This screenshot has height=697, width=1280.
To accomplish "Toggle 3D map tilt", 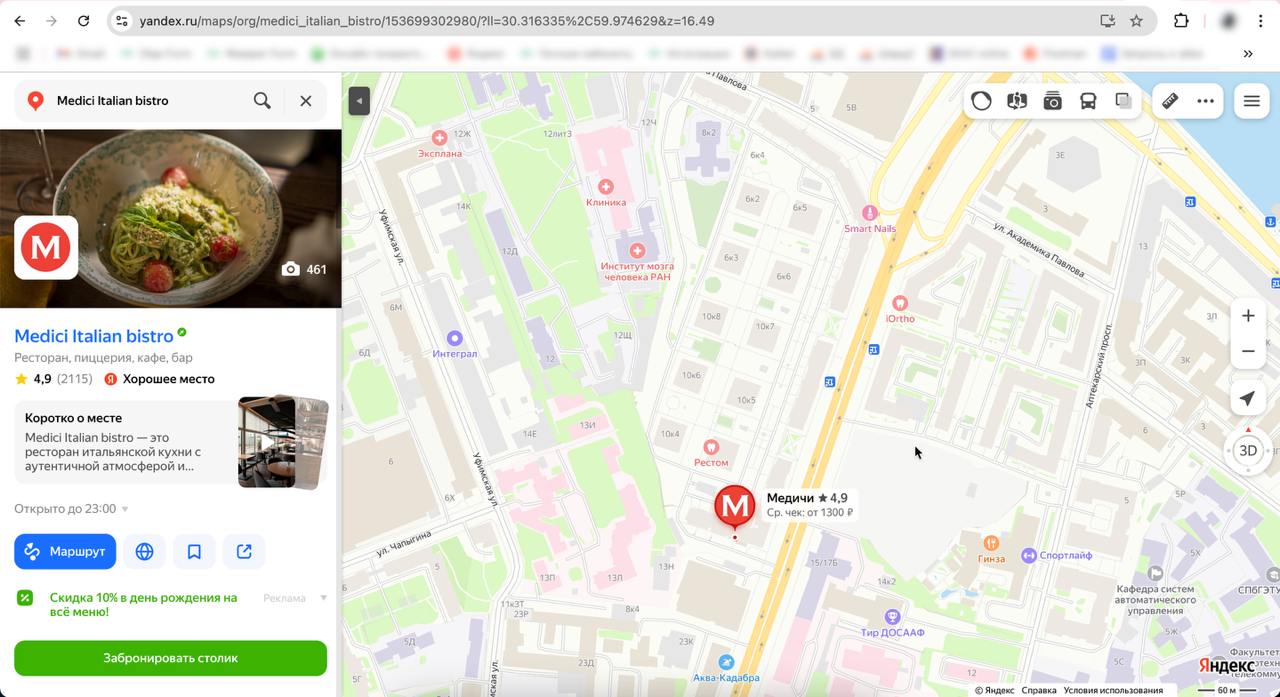I will (1248, 450).
